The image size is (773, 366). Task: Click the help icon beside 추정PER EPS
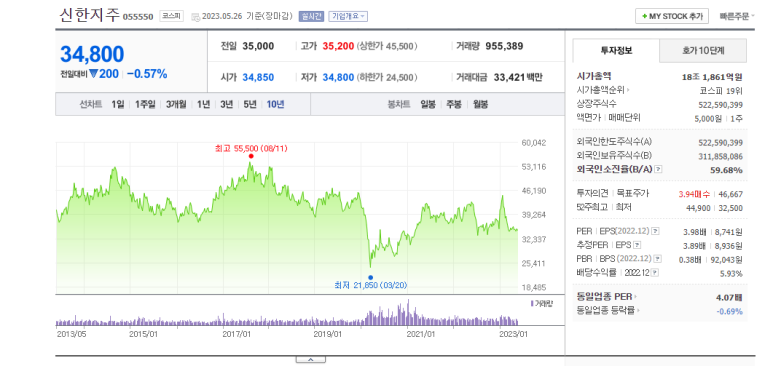tap(637, 245)
